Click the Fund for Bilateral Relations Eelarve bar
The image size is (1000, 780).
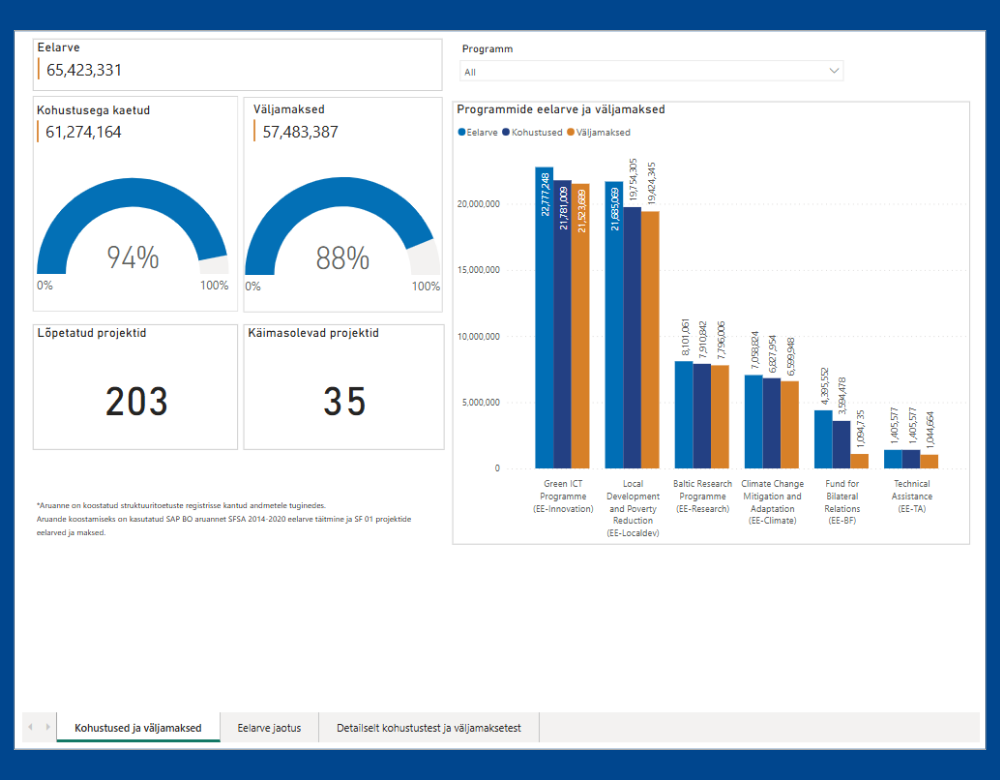tap(823, 439)
